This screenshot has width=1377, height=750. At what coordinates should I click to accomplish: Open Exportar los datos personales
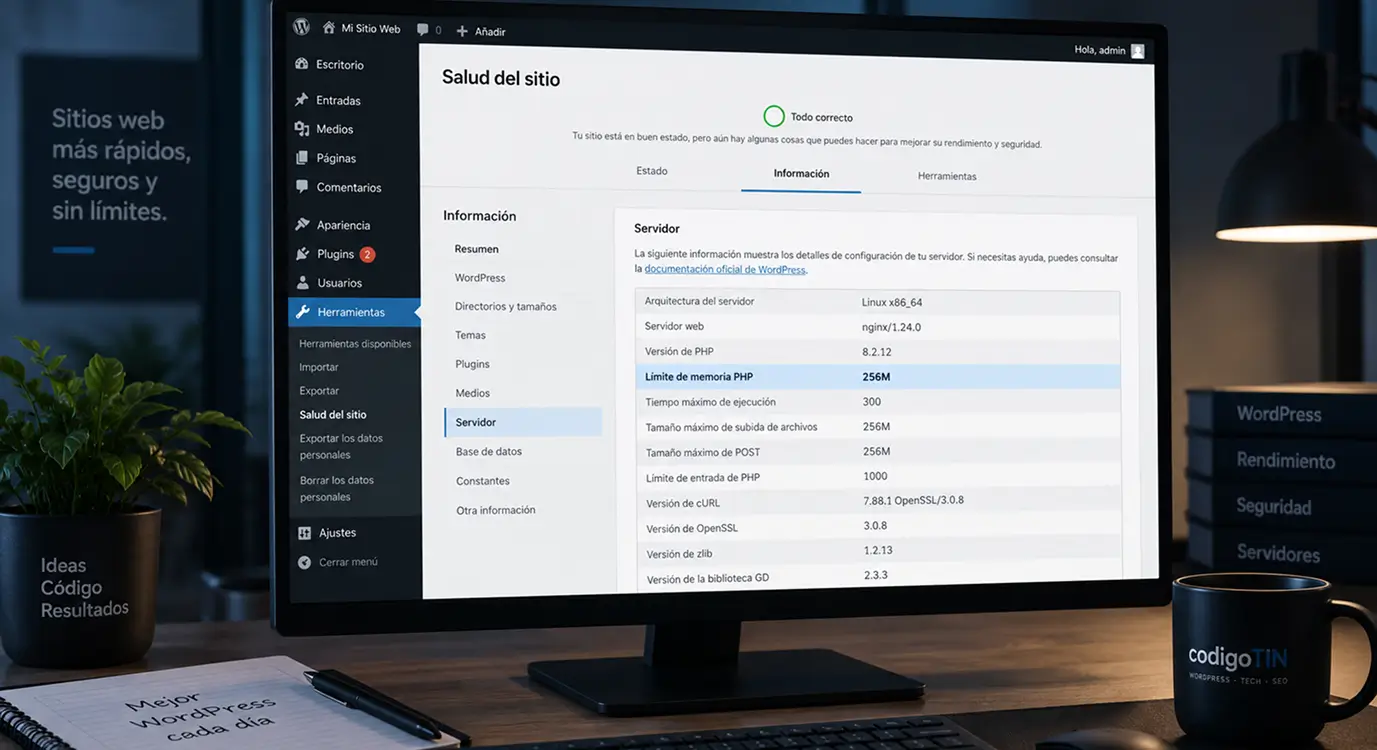[341, 446]
